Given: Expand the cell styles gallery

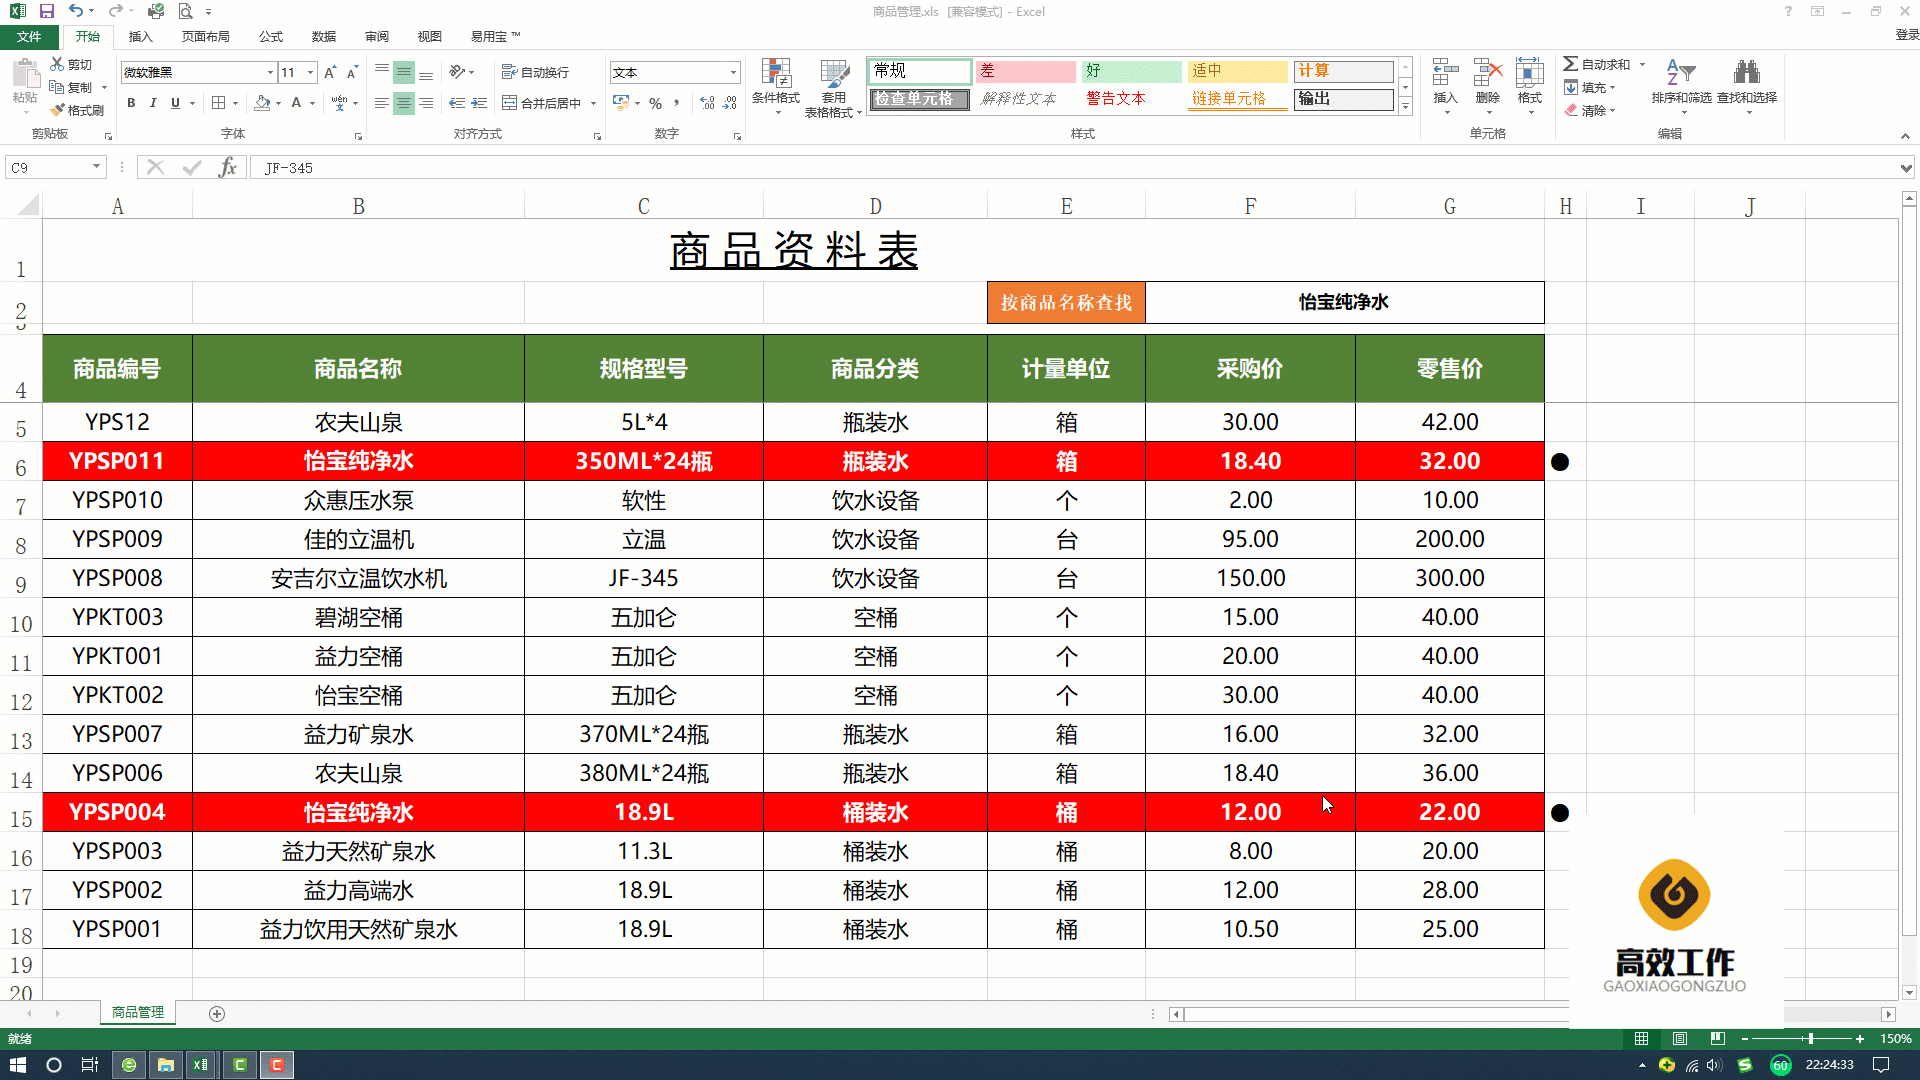Looking at the screenshot, I should point(1405,106).
